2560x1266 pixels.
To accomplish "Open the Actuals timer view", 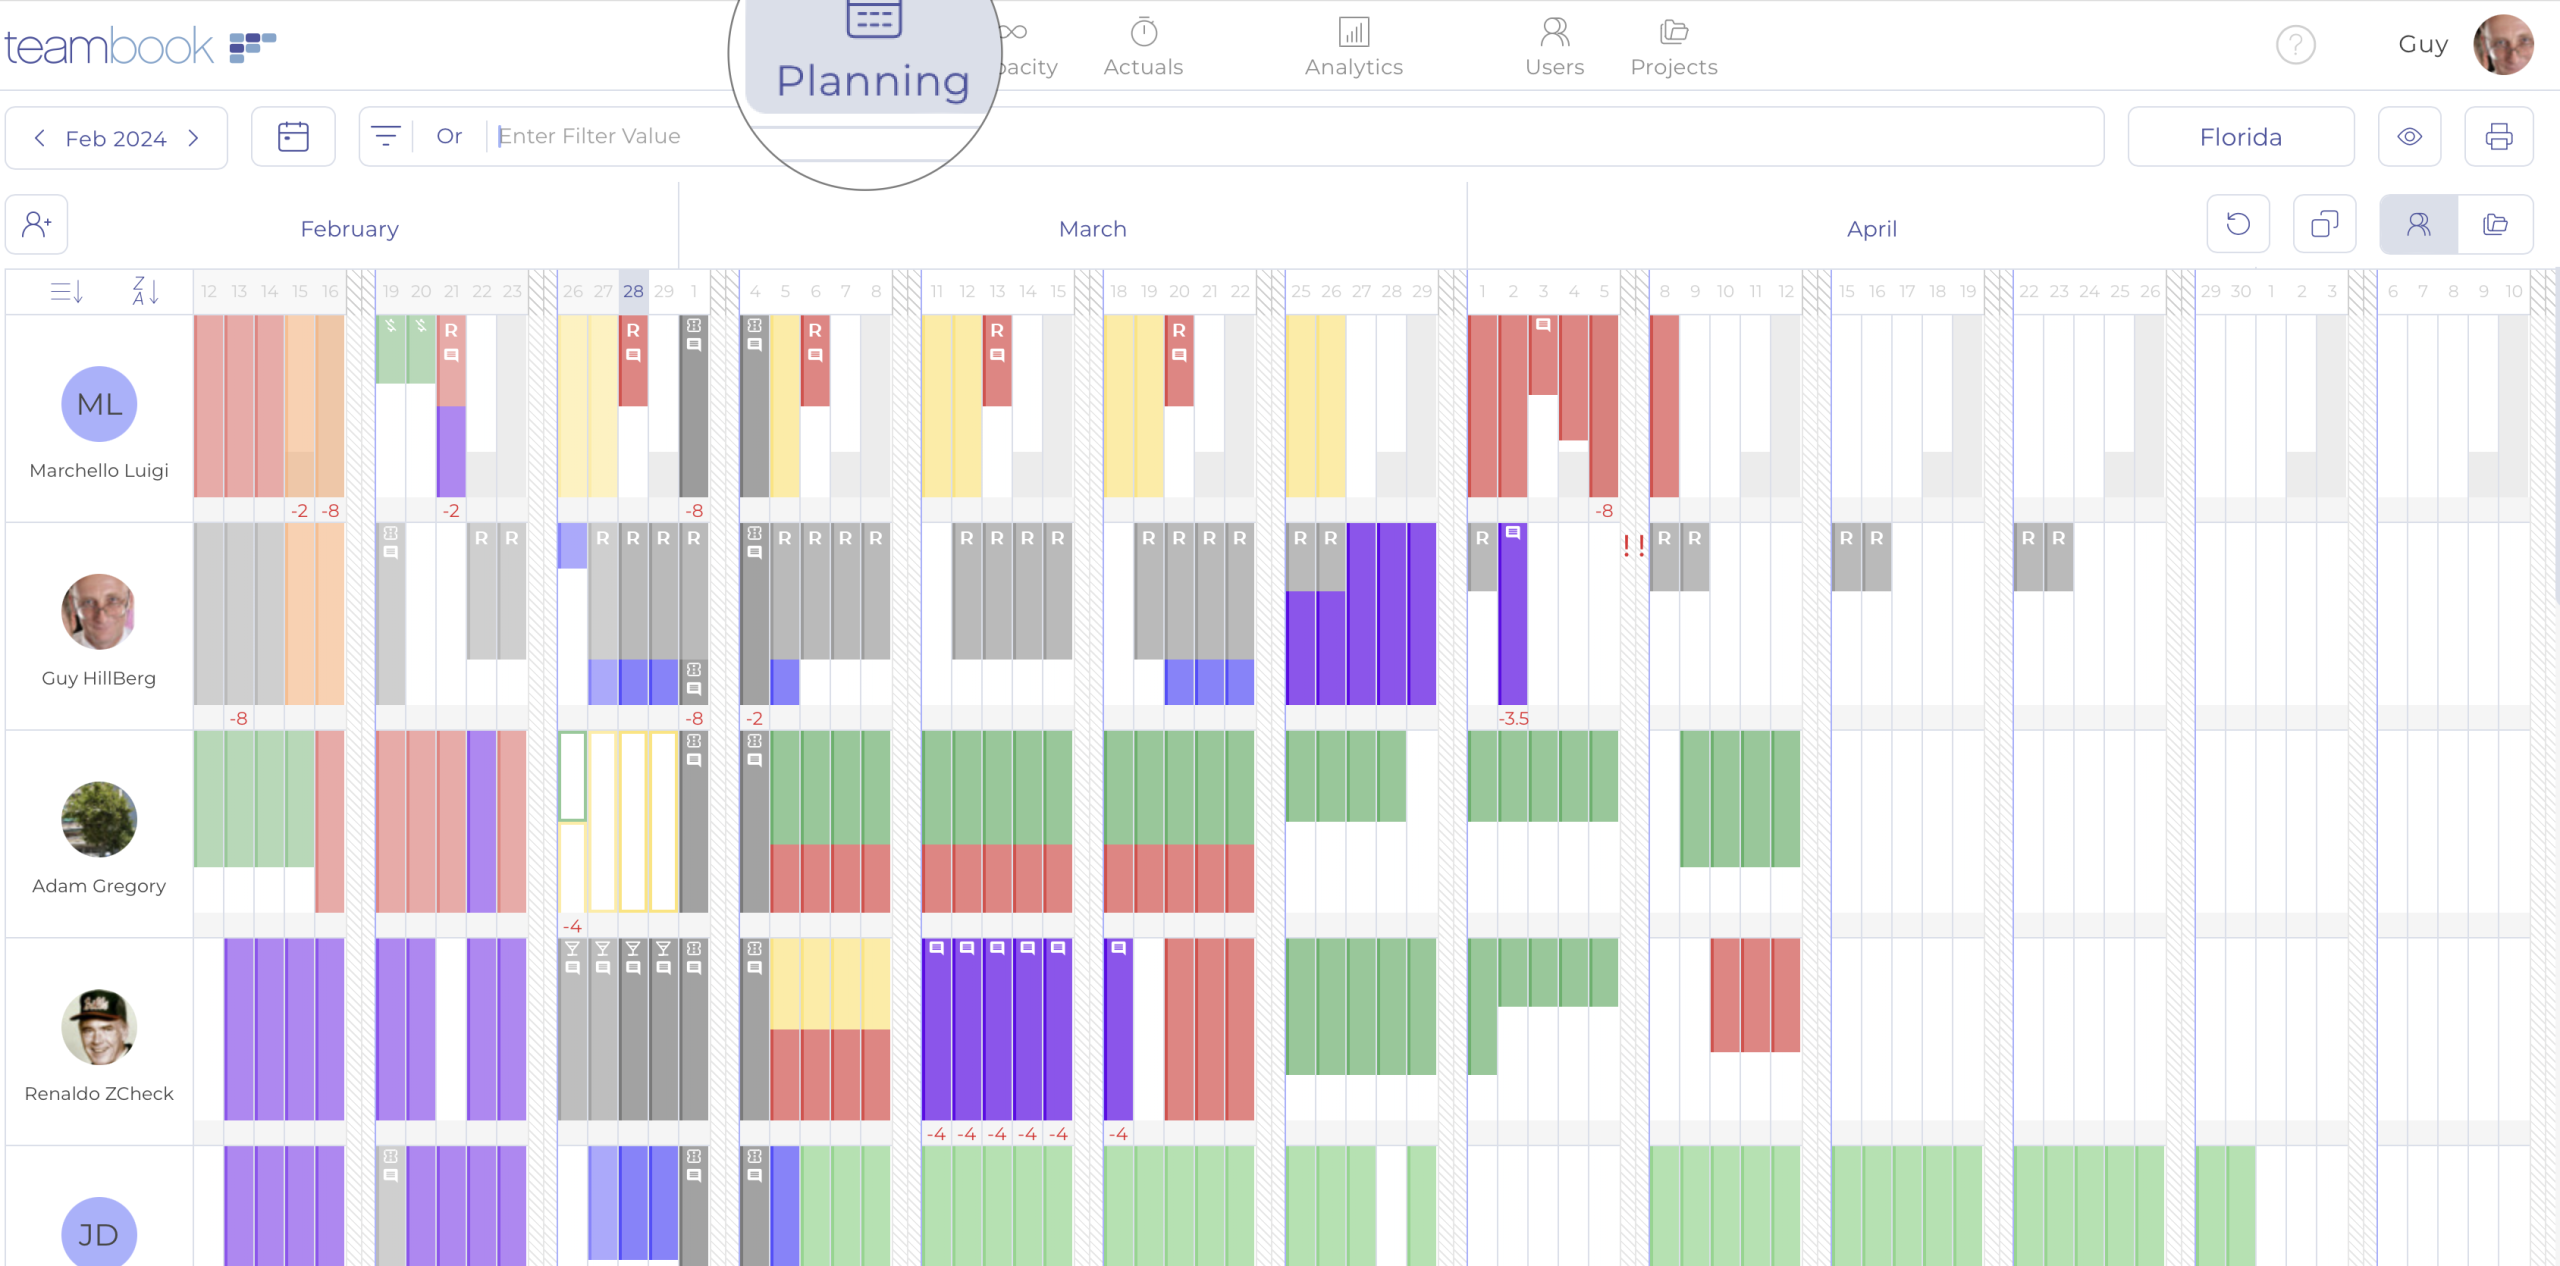I will 1142,48.
